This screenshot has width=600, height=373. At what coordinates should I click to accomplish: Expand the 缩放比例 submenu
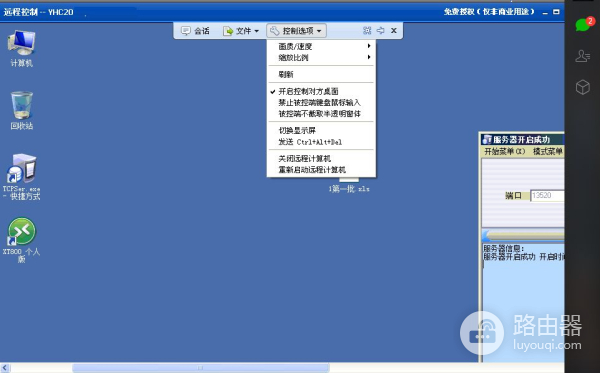click(321, 57)
